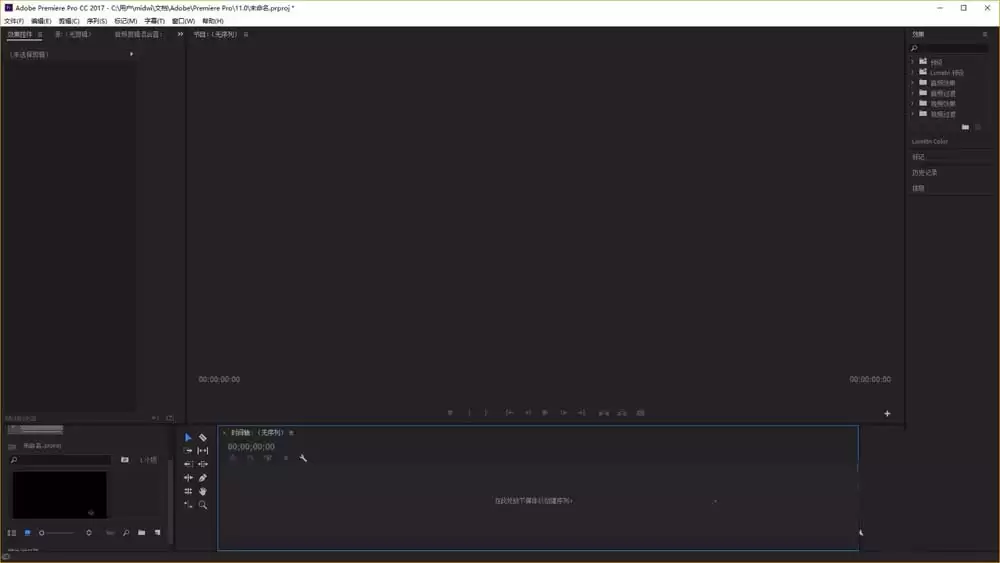Expand fifth folder in Effects tree
This screenshot has height=563, width=1000.
[913, 103]
